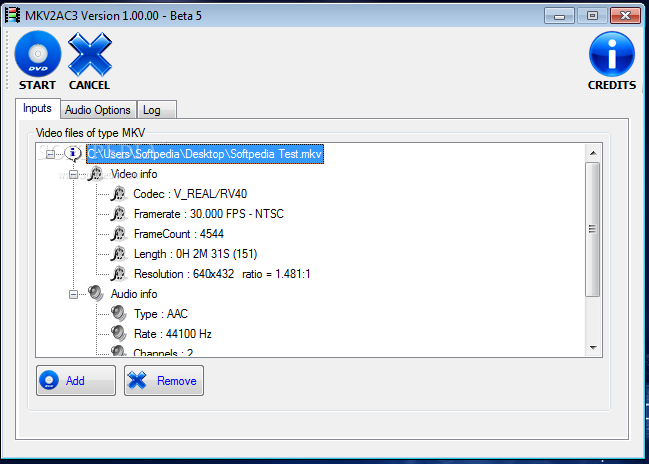The image size is (649, 464).
Task: Click the Add button
Action: pos(76,380)
